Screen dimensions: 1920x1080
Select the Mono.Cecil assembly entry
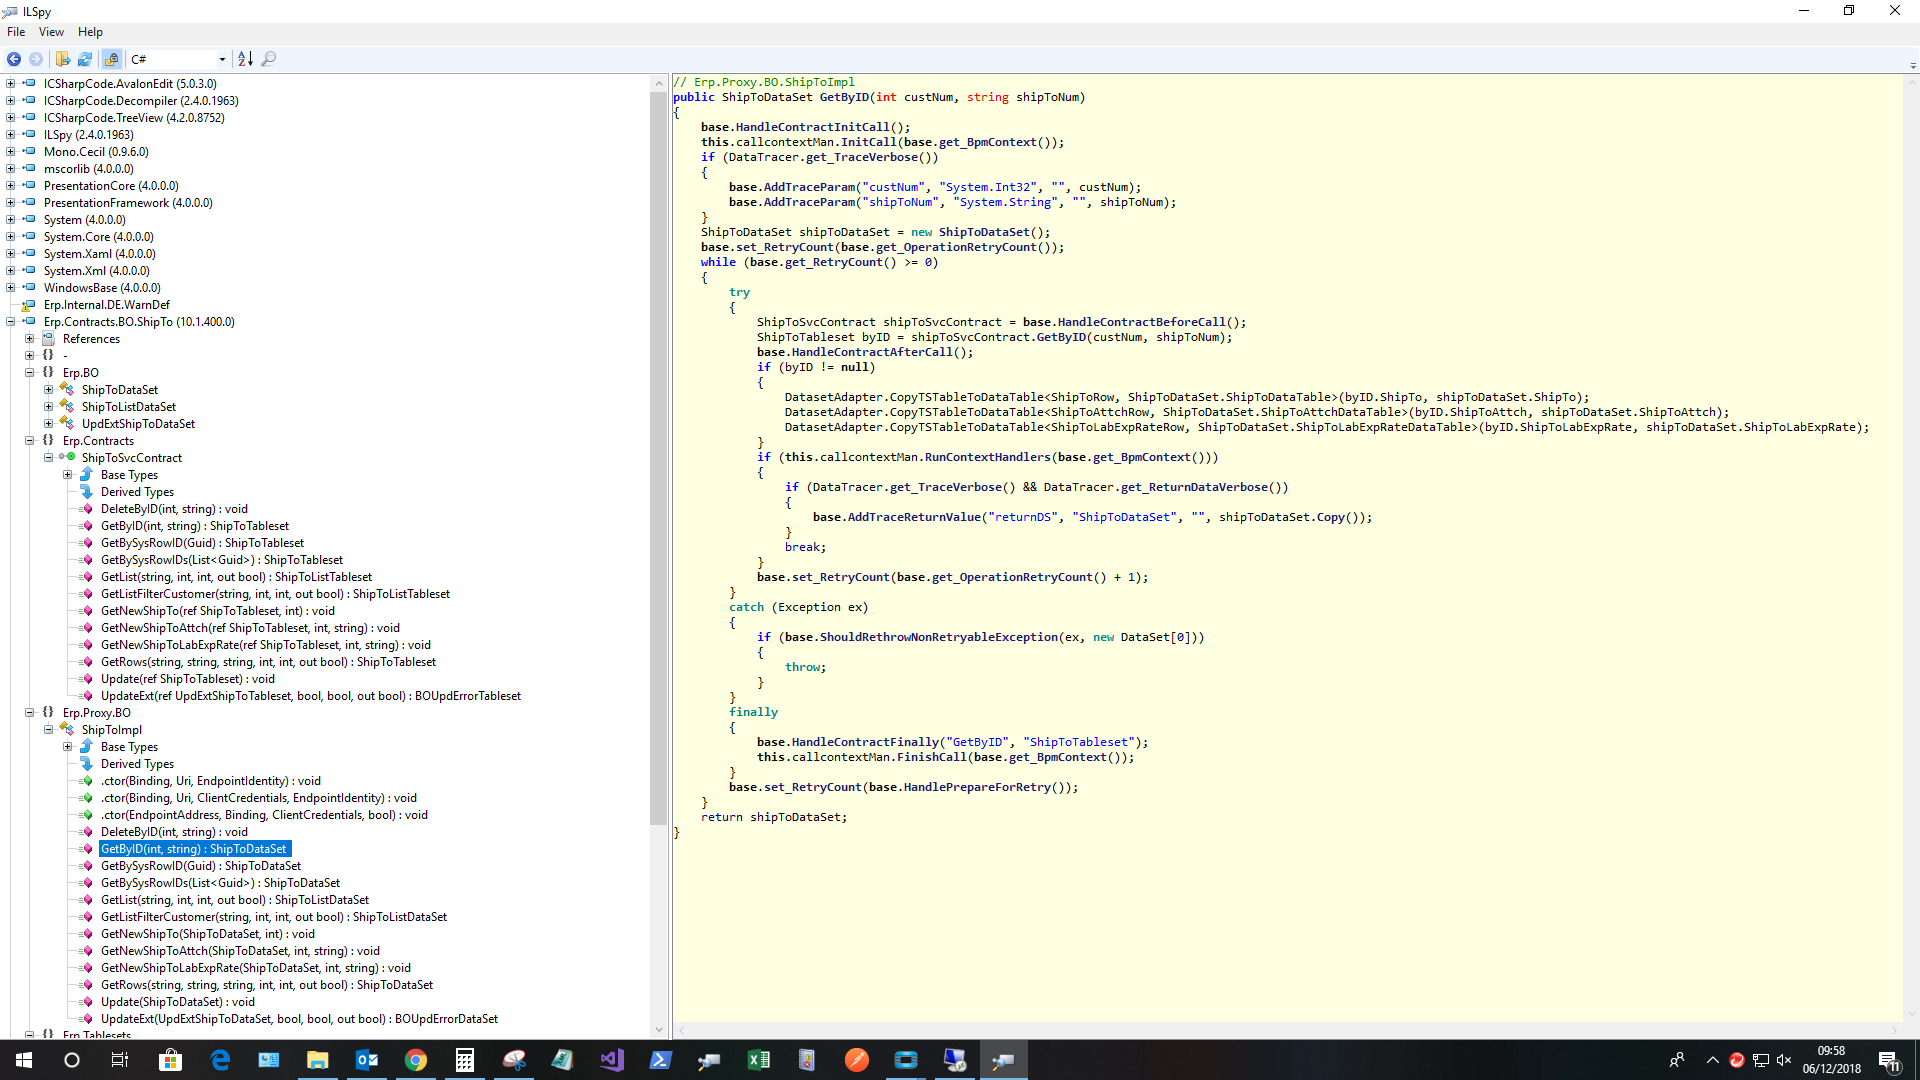coord(95,152)
